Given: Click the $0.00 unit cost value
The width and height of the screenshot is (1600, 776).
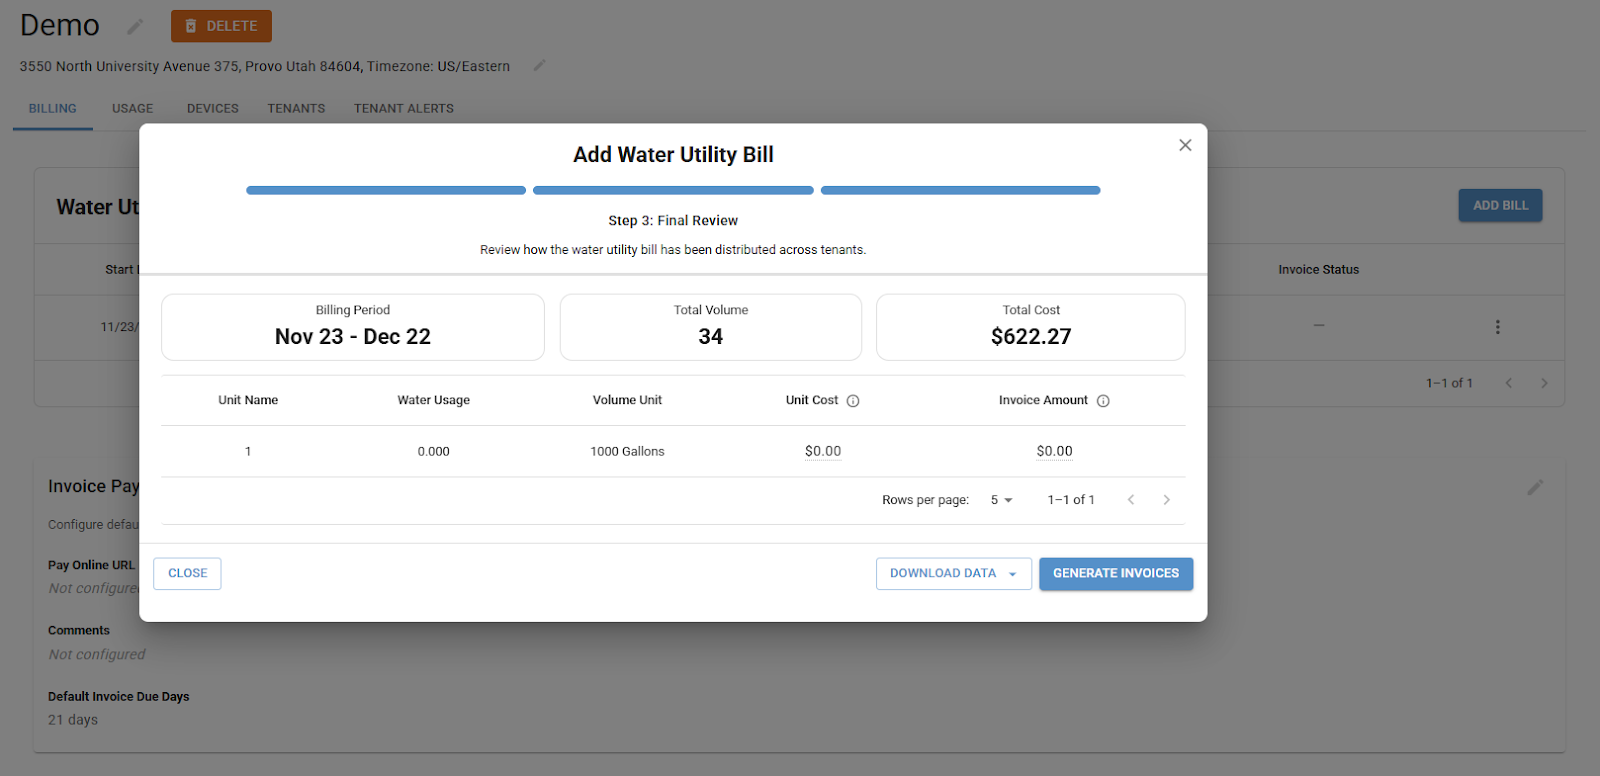Looking at the screenshot, I should click(823, 452).
